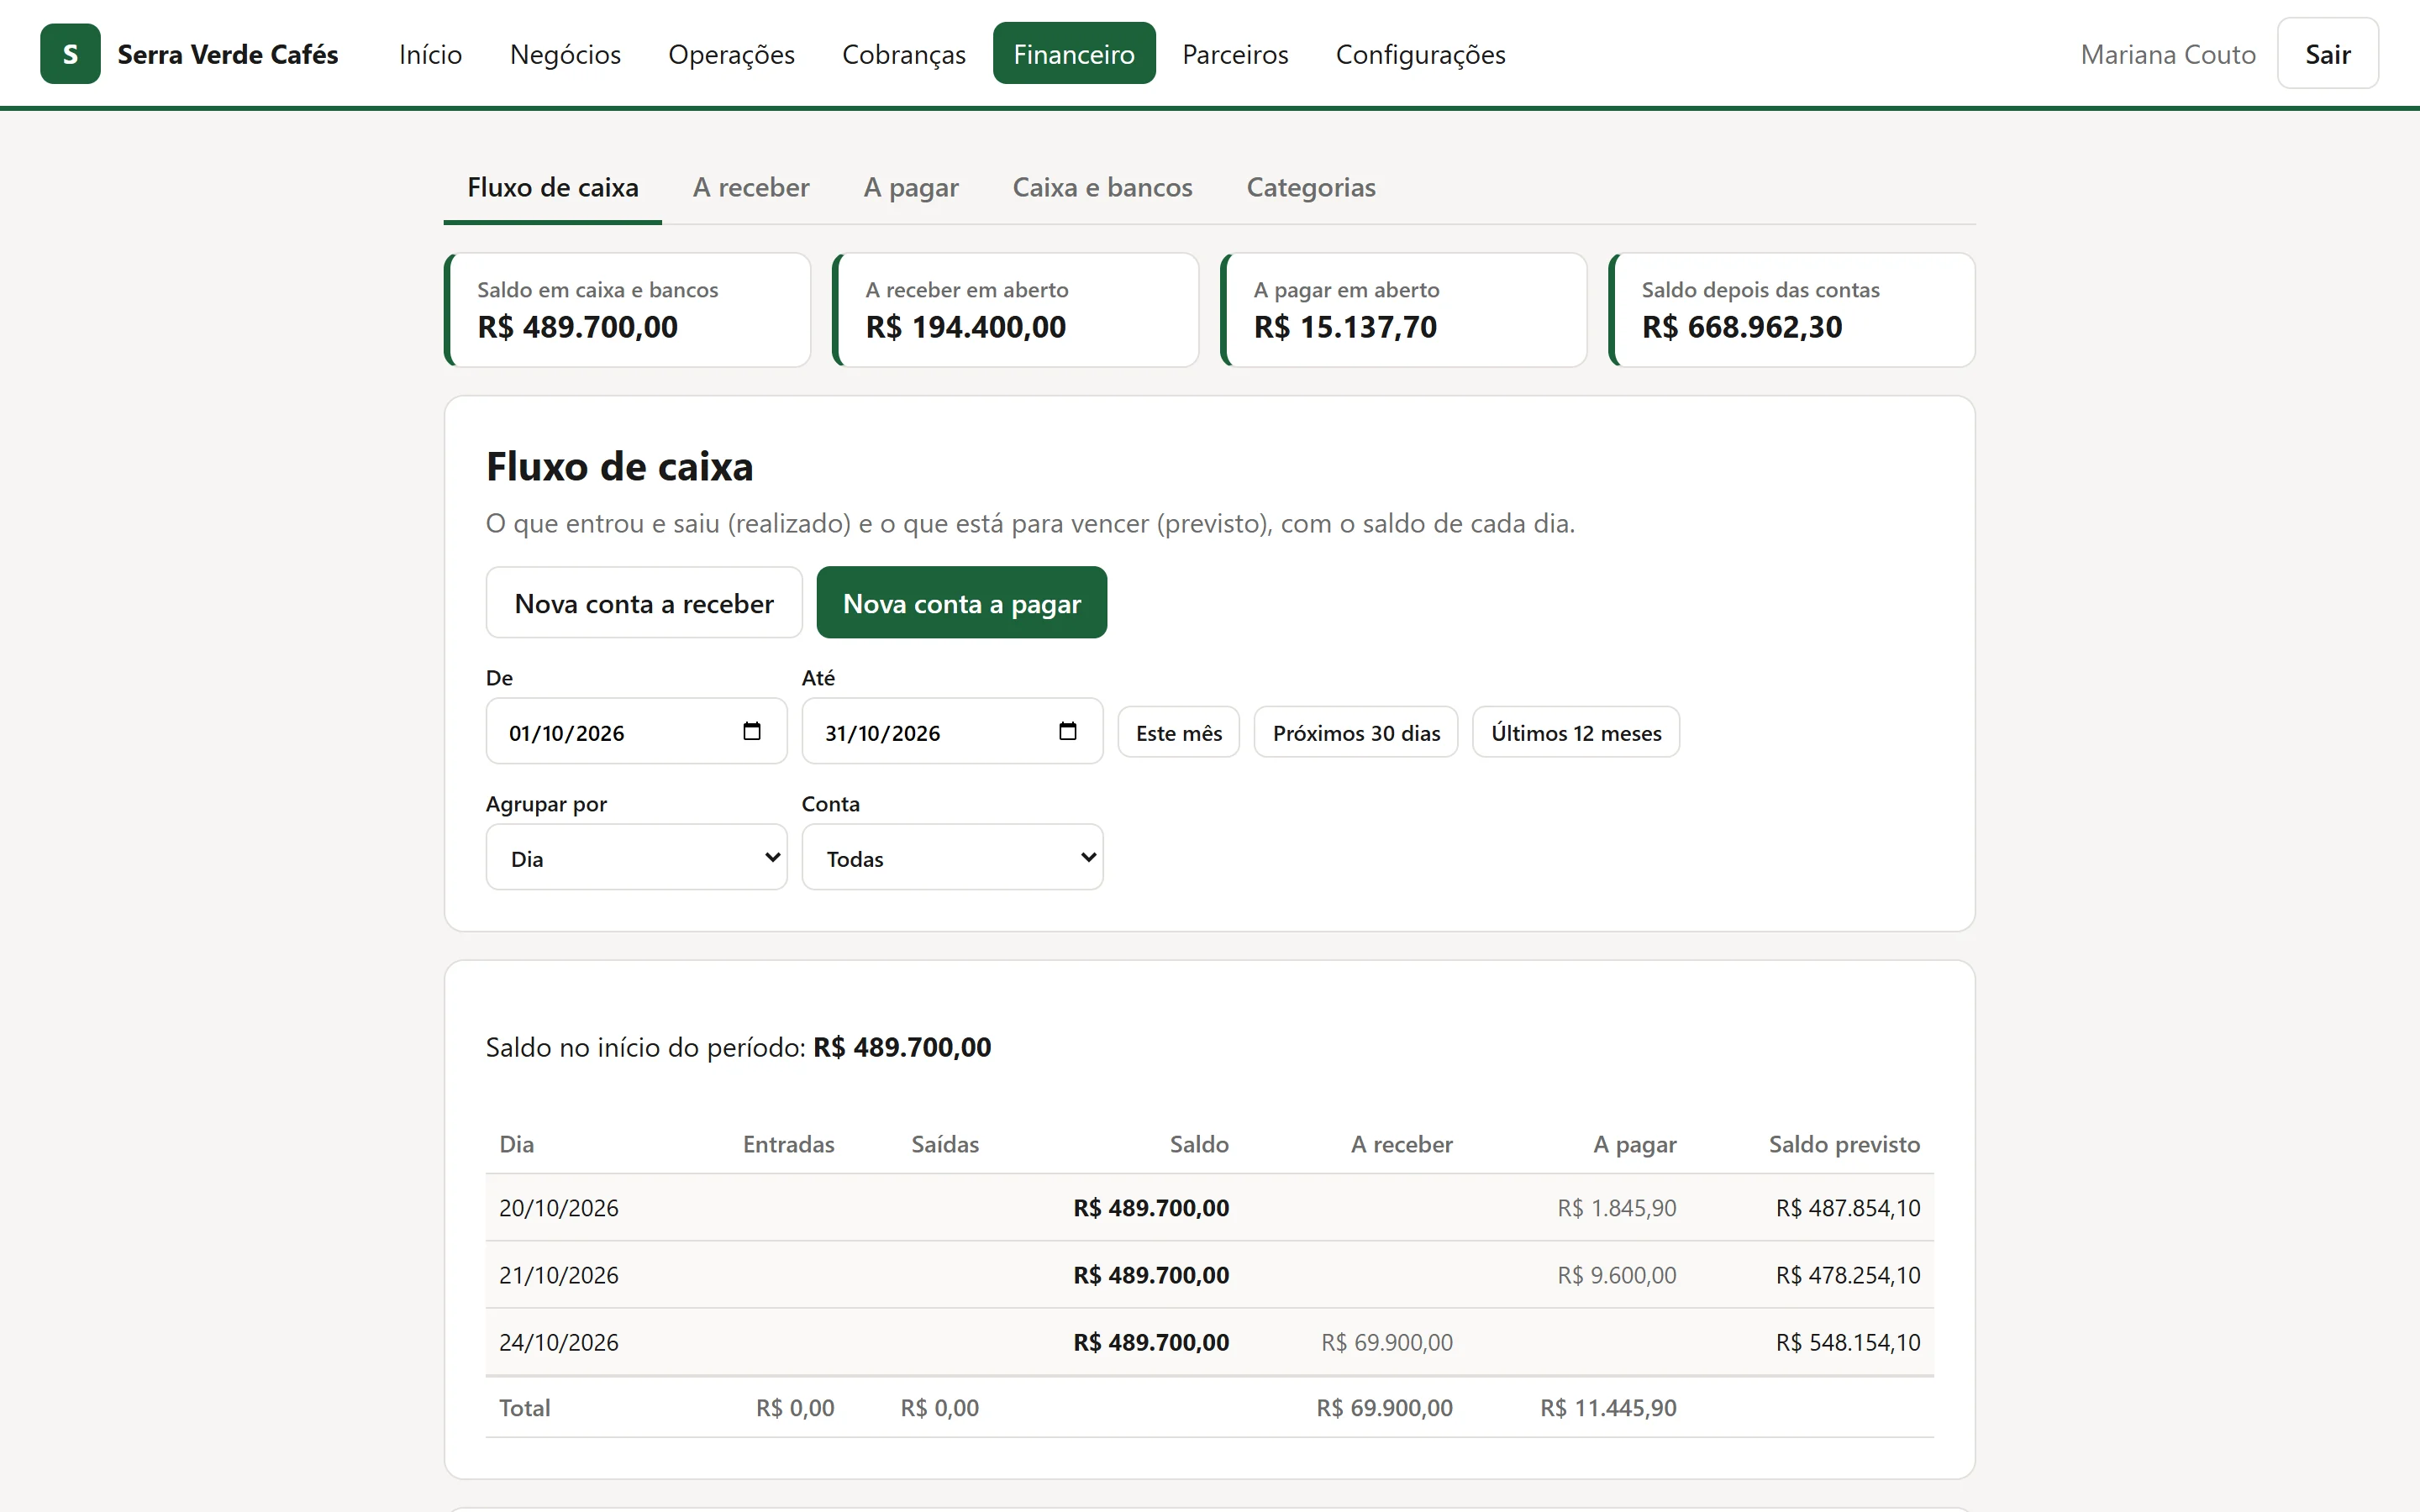The width and height of the screenshot is (2420, 1512).
Task: Open the Caixa e bancos tab
Action: [1102, 188]
